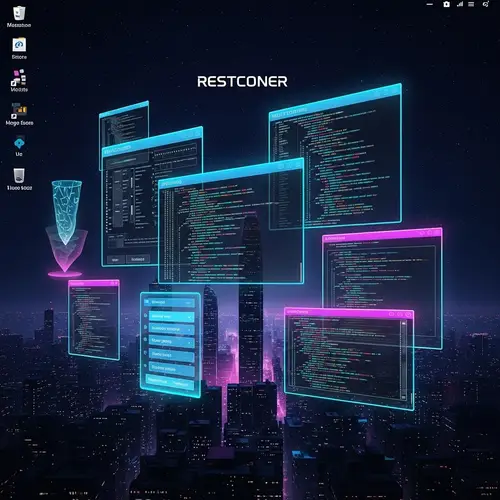Screen dimensions: 500x500
Task: Open the blue diamond desktop icon
Action: 19,143
